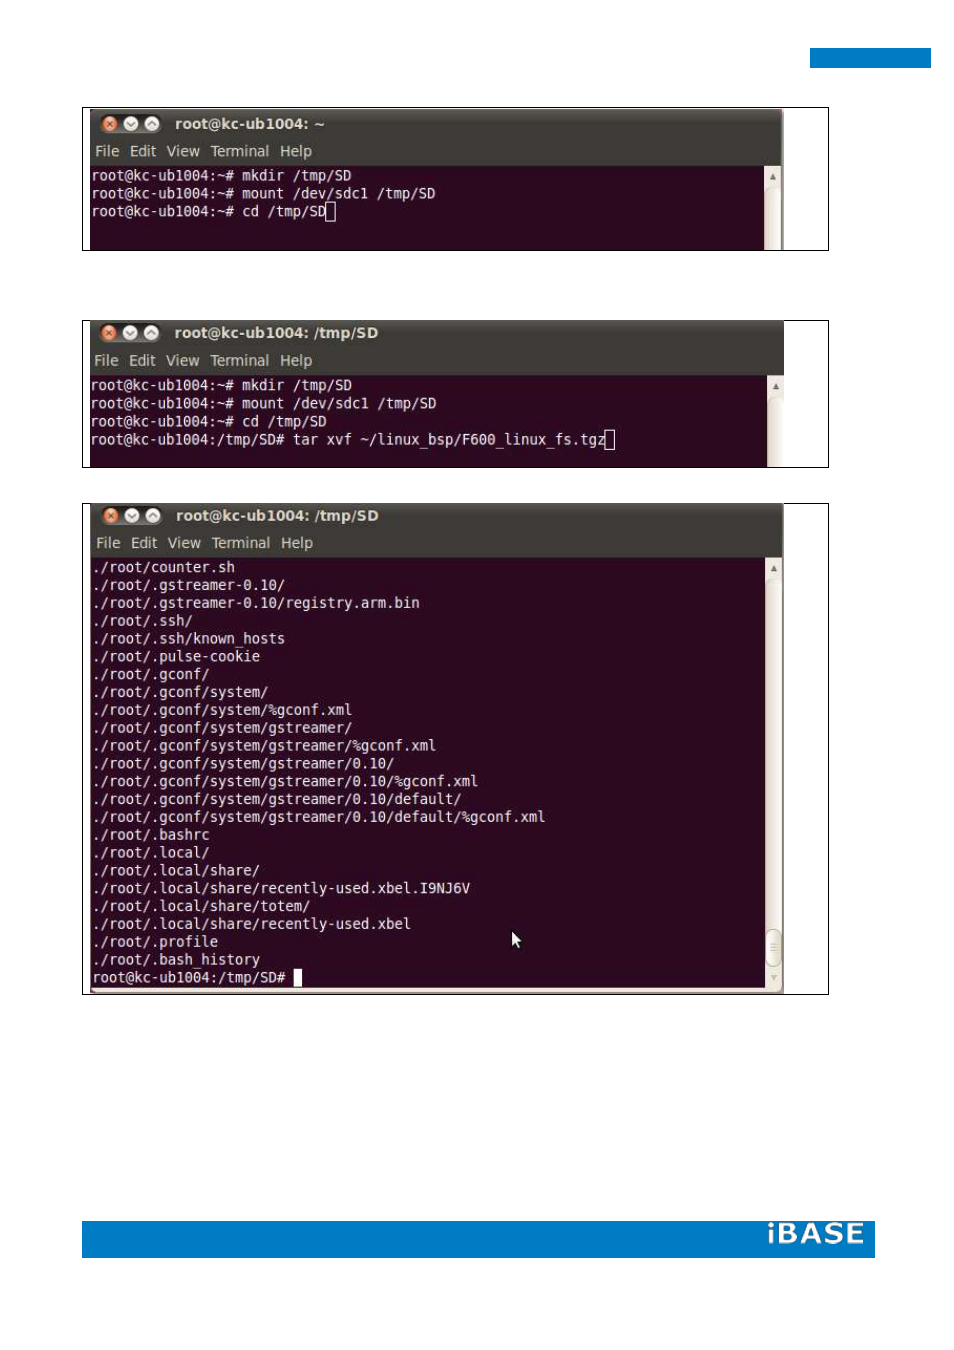Open View menu in bottom terminal
The width and height of the screenshot is (954, 1350).
click(184, 543)
